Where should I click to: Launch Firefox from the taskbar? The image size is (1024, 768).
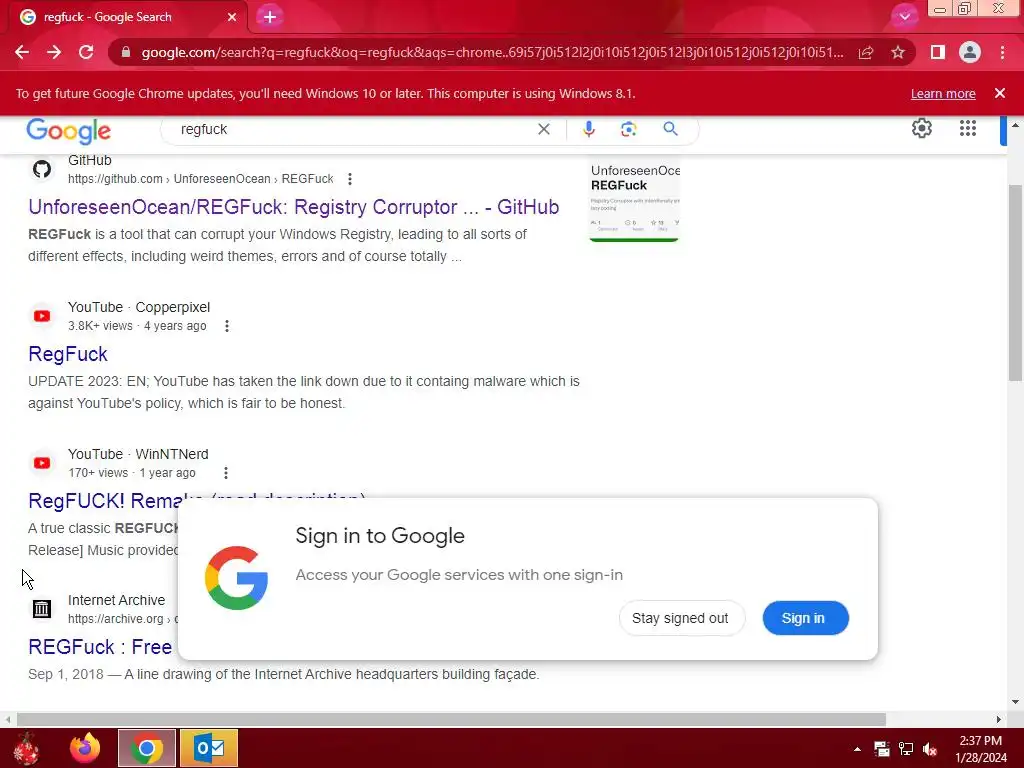[85, 748]
